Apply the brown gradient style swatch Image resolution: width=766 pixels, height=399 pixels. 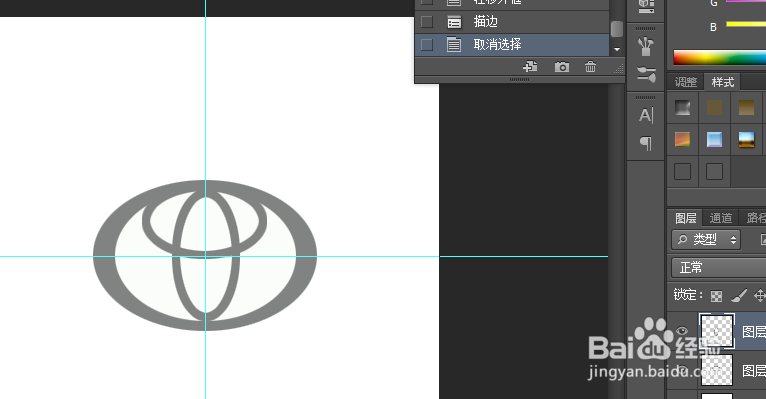point(746,108)
